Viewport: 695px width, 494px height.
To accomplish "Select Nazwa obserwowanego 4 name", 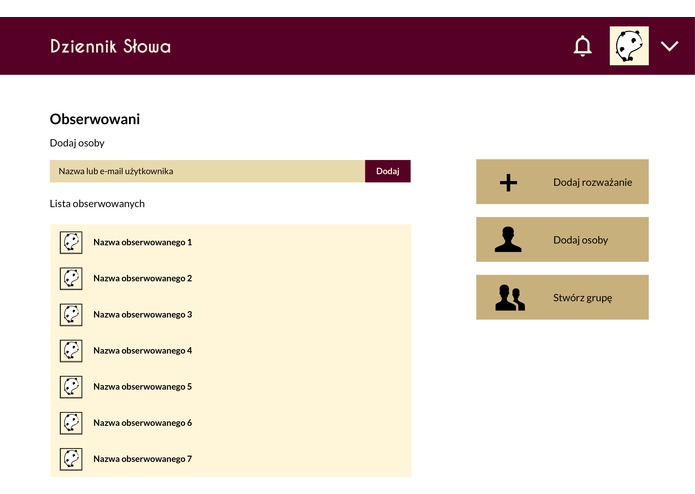I will click(142, 351).
